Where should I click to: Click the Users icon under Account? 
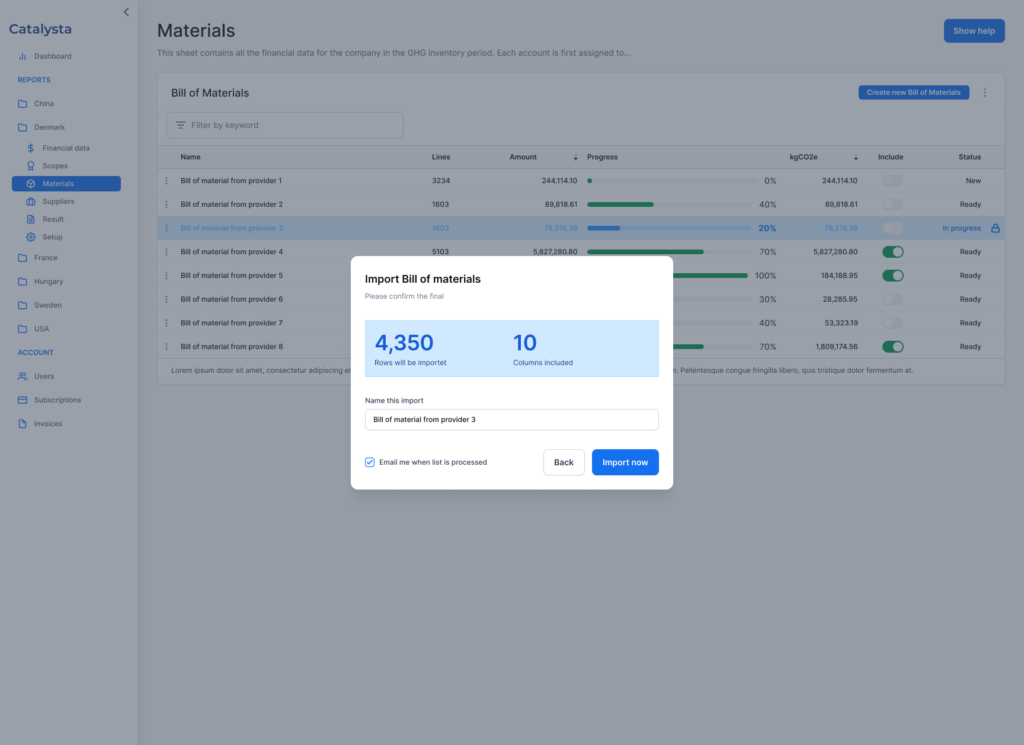click(x=22, y=376)
